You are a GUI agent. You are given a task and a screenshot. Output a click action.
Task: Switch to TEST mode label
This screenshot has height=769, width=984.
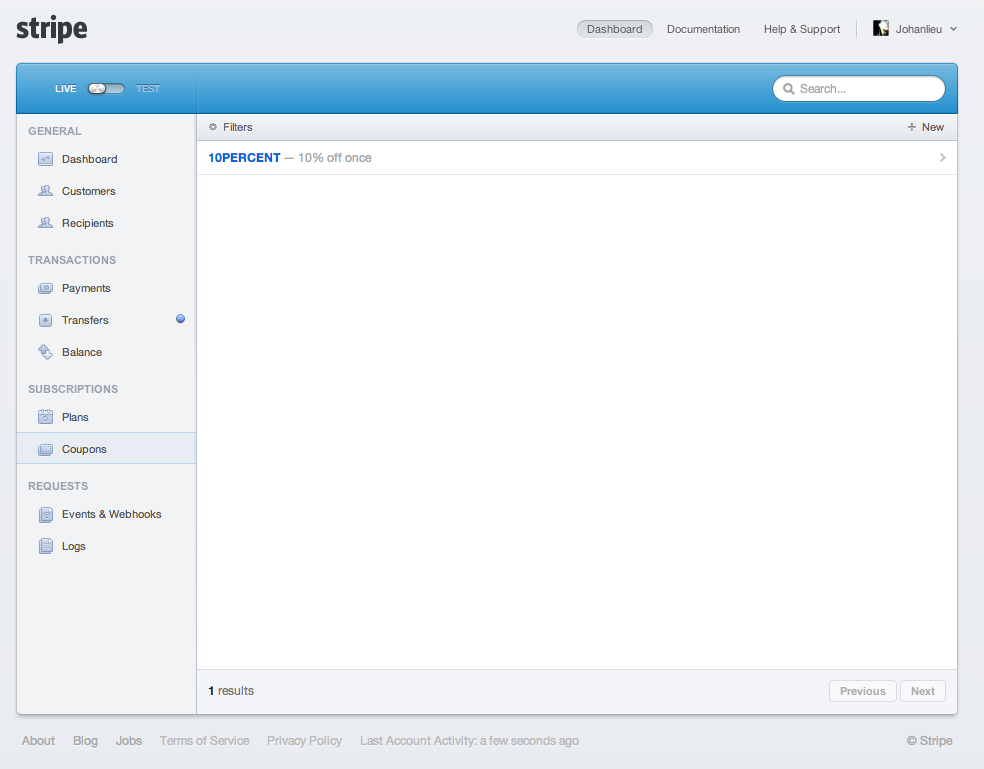148,89
